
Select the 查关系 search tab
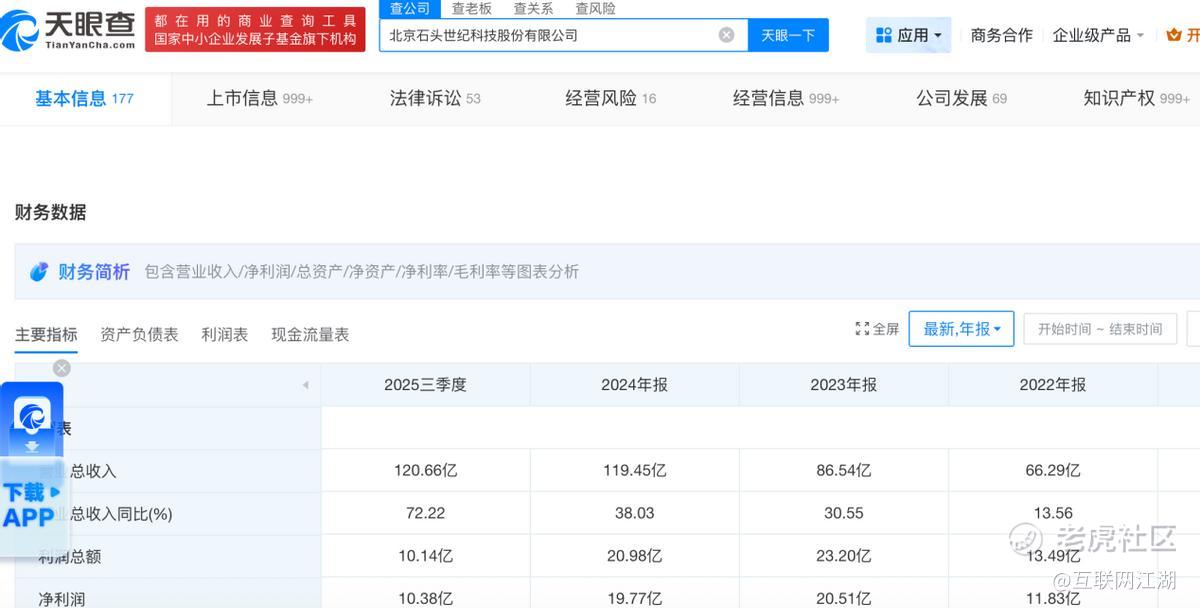point(534,8)
